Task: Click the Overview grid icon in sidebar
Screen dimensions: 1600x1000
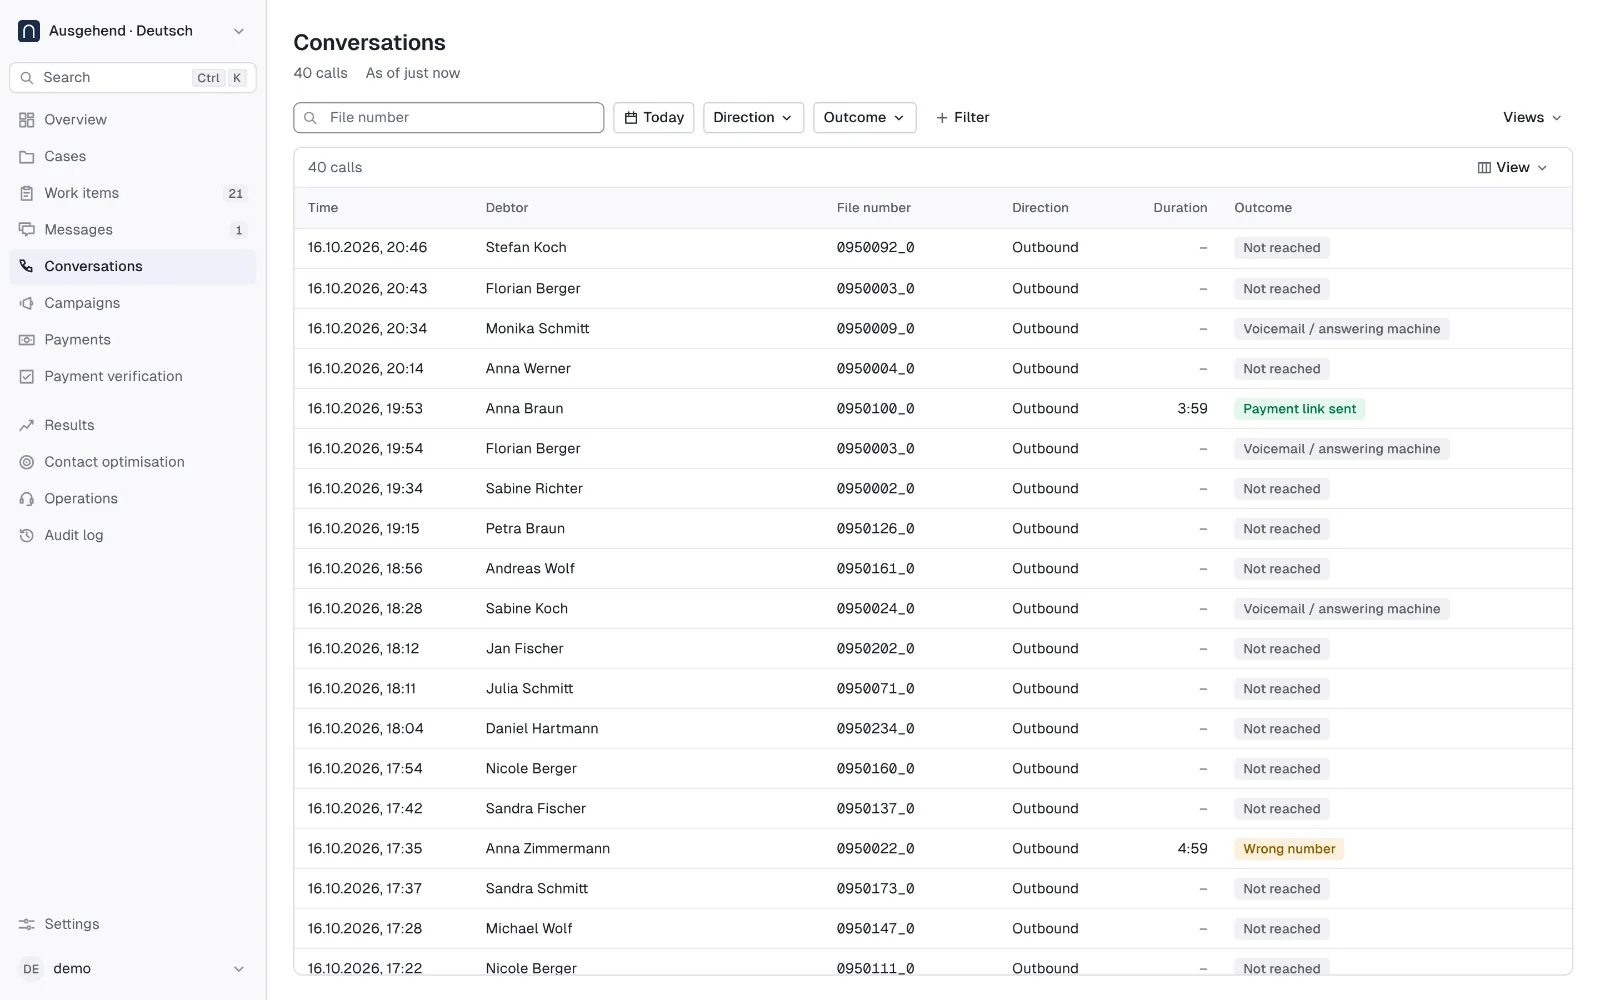Action: pos(27,120)
